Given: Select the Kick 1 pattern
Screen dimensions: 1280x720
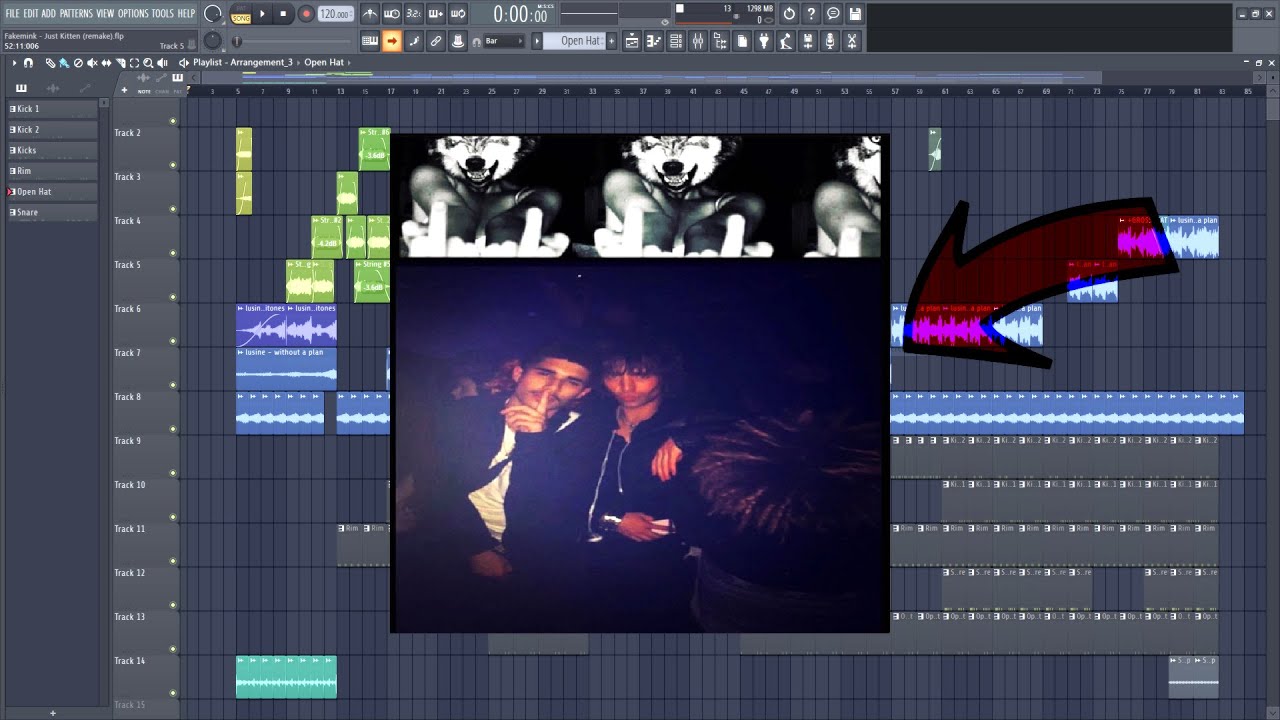Looking at the screenshot, I should pyautogui.click(x=53, y=109).
